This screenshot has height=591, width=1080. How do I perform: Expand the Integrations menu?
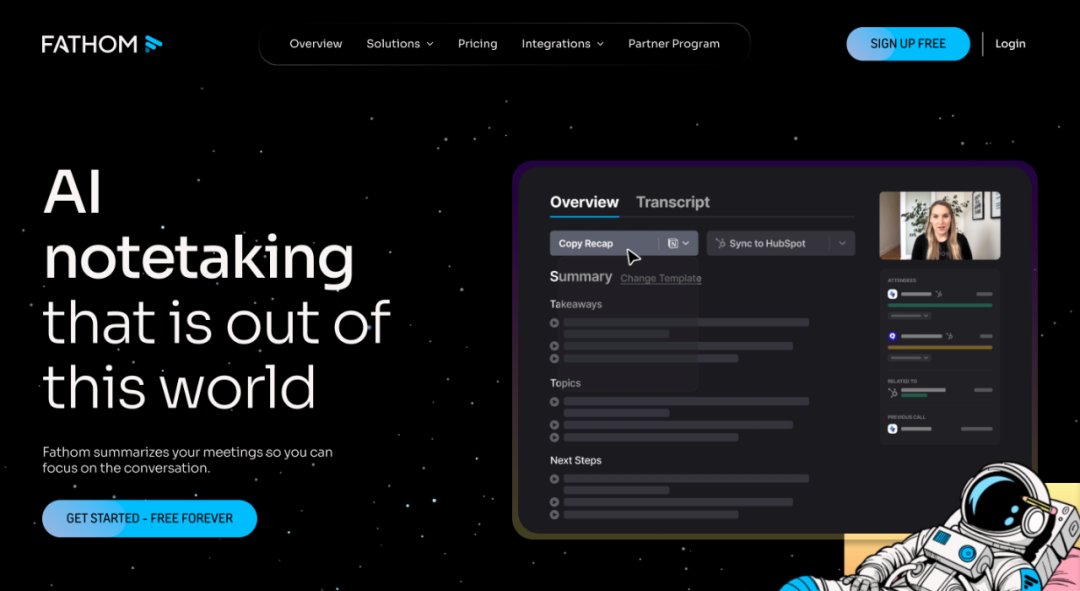click(562, 43)
